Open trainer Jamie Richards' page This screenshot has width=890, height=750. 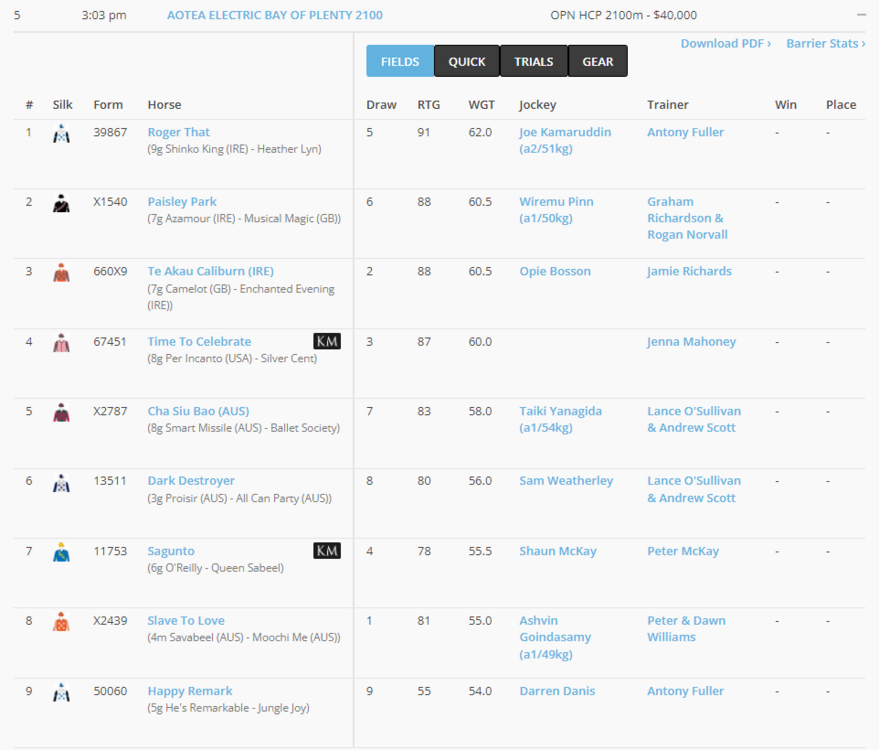689,271
